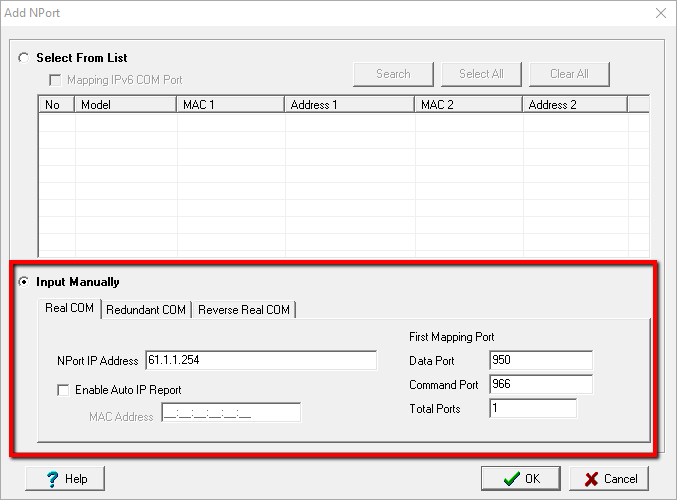Screen dimensions: 677x500
Task: Select the 'Input Manually' radio option
Action: pyautogui.click(x=24, y=282)
